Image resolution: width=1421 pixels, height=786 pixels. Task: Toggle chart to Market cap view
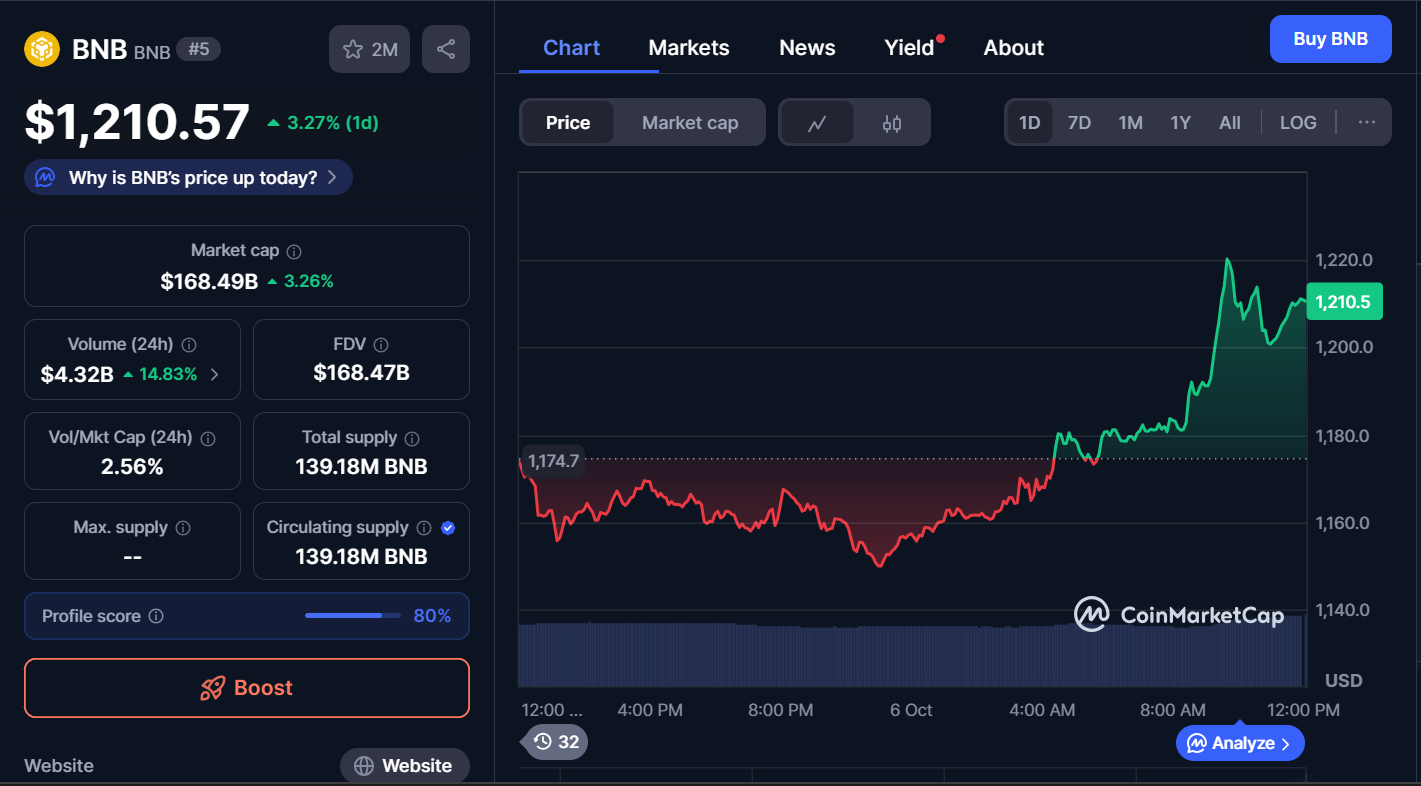[689, 123]
